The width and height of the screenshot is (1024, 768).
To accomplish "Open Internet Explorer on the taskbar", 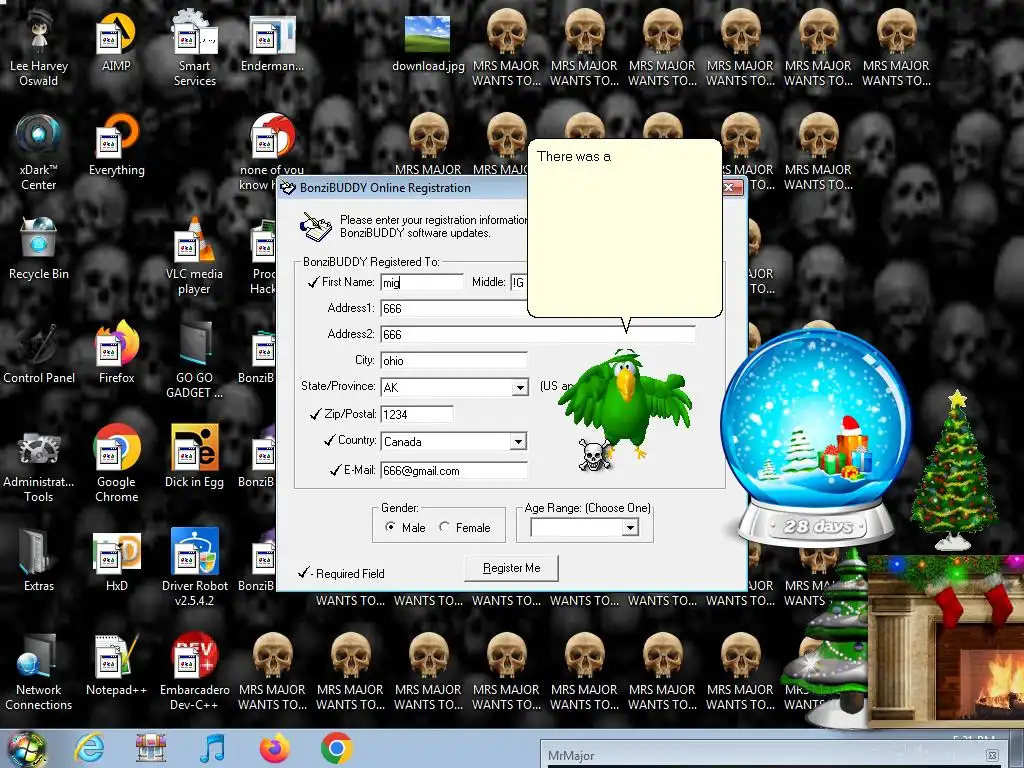I will 89,749.
